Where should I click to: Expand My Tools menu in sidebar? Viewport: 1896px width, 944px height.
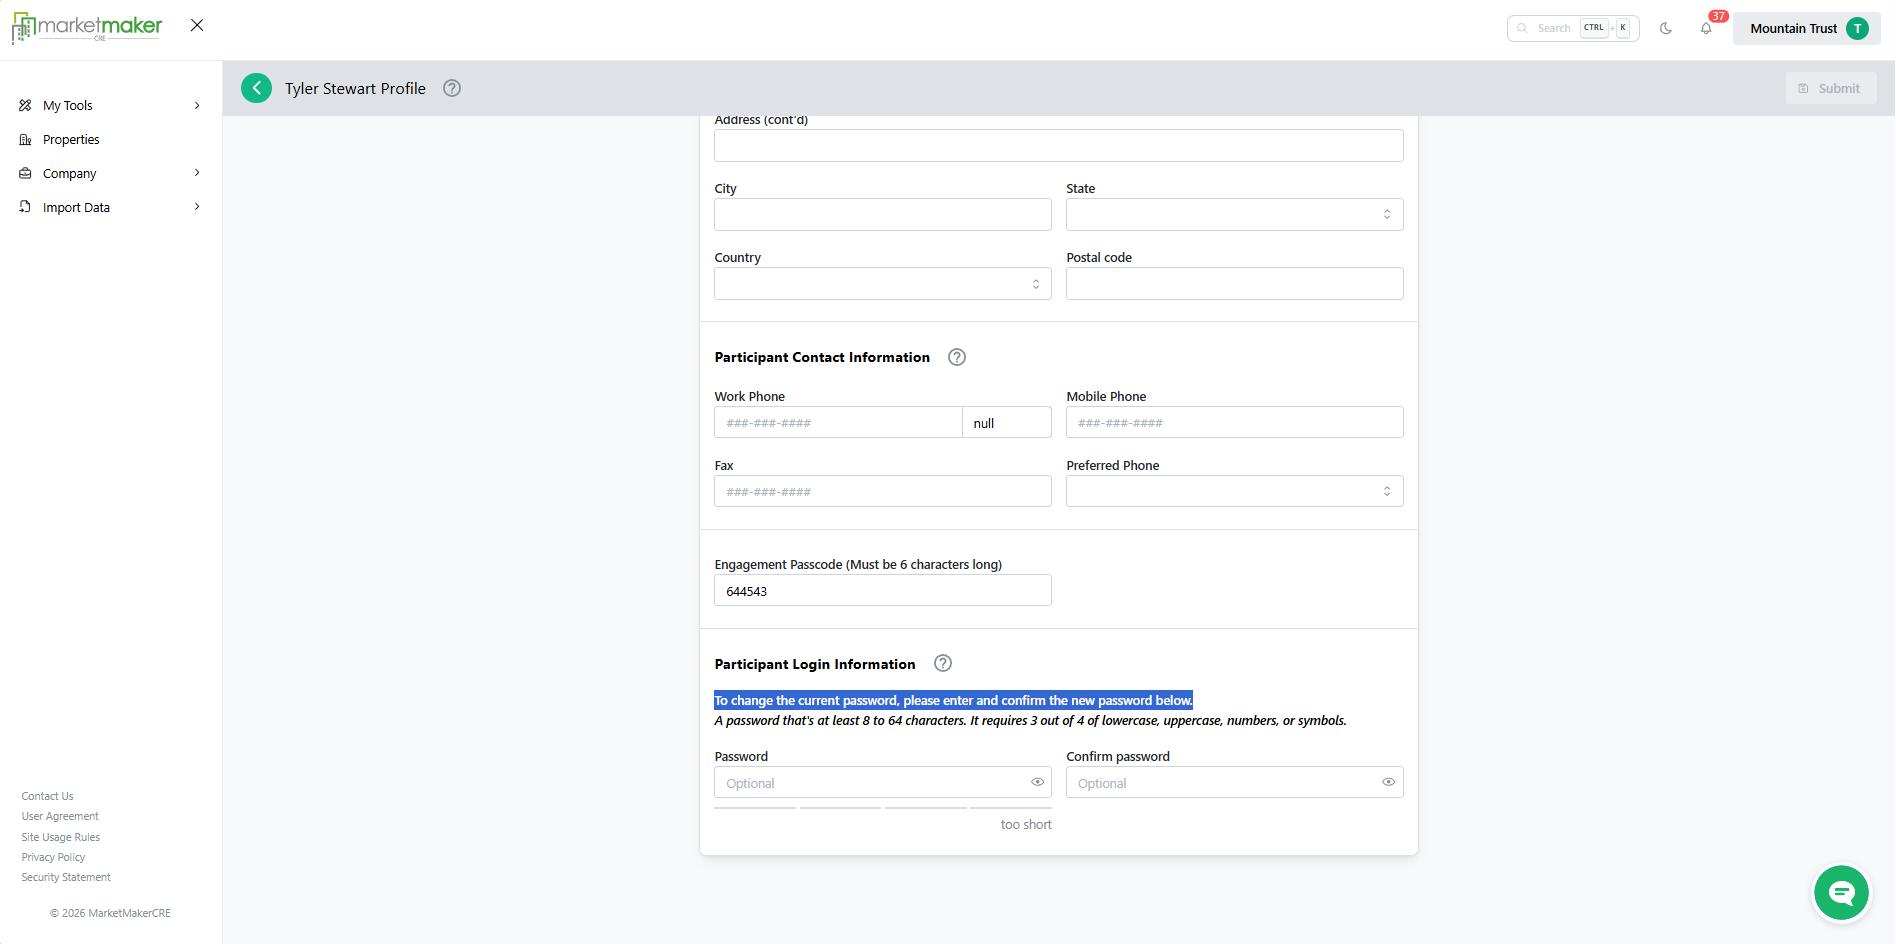[x=110, y=105]
